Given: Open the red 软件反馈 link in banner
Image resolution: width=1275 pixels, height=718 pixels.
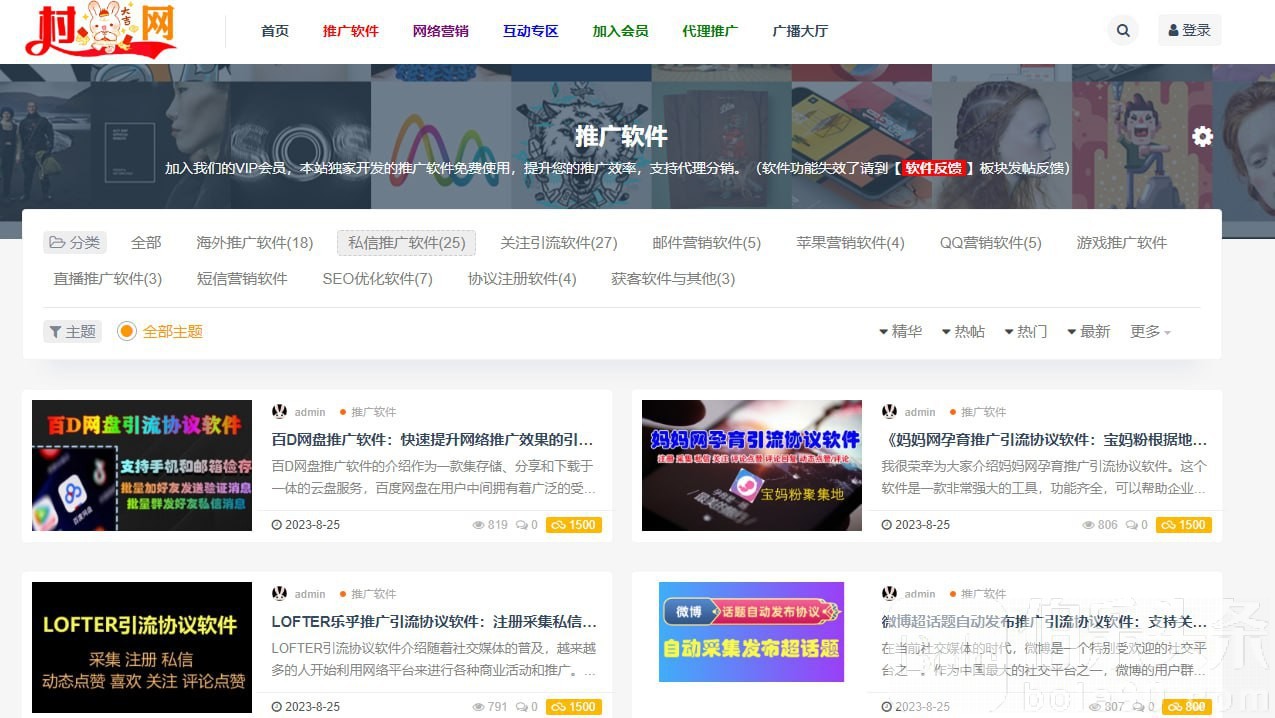Looking at the screenshot, I should [932, 168].
